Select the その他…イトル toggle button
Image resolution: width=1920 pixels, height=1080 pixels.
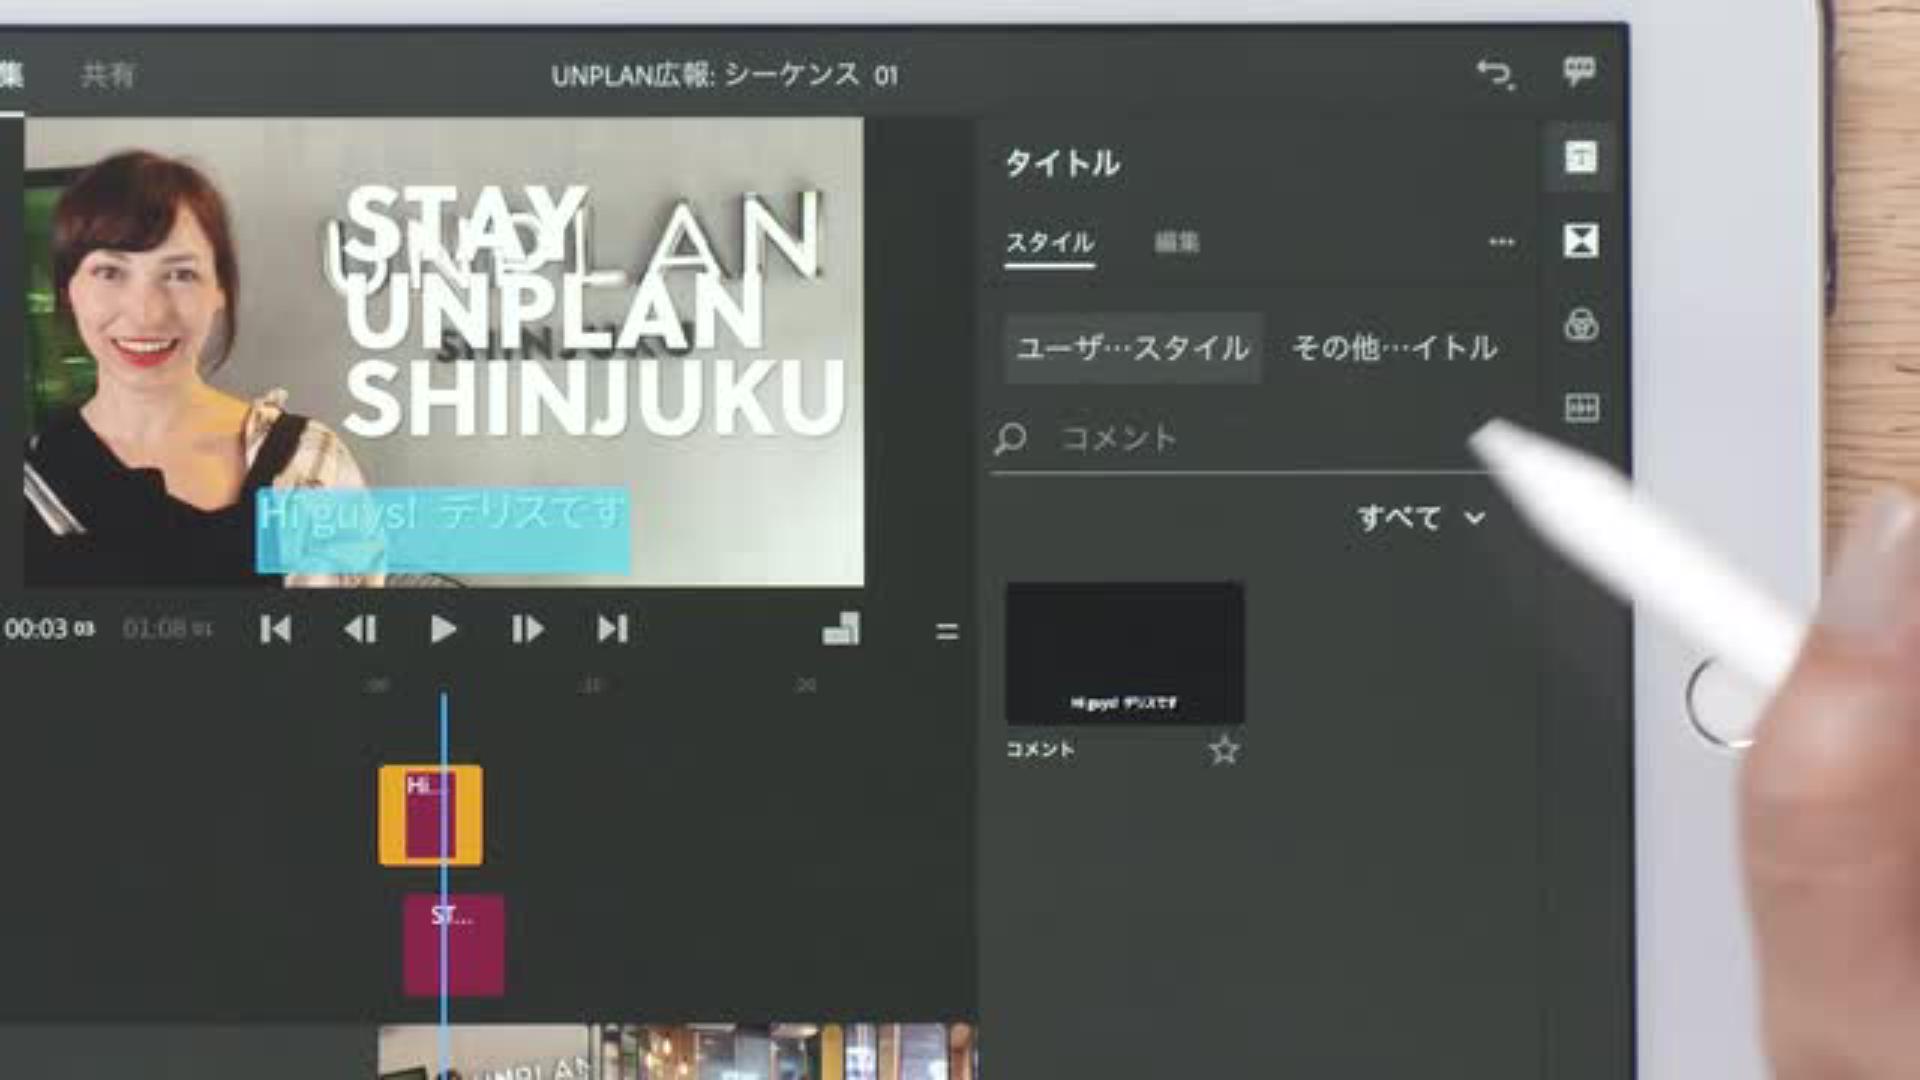coord(1395,348)
